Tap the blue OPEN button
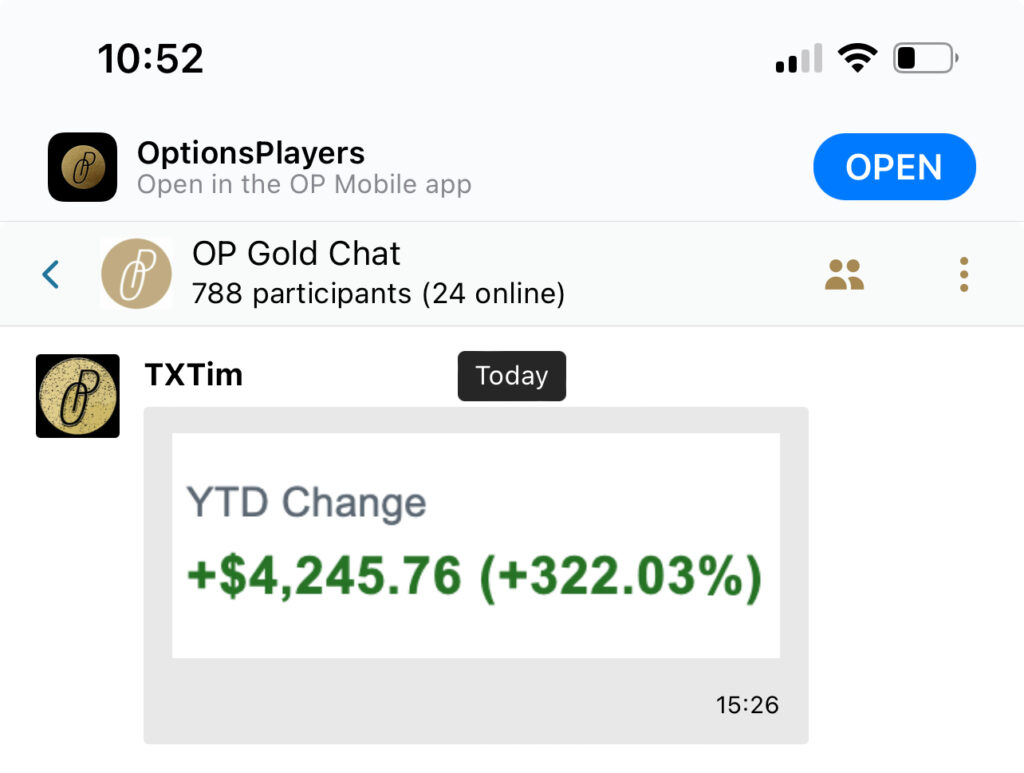 (x=894, y=167)
